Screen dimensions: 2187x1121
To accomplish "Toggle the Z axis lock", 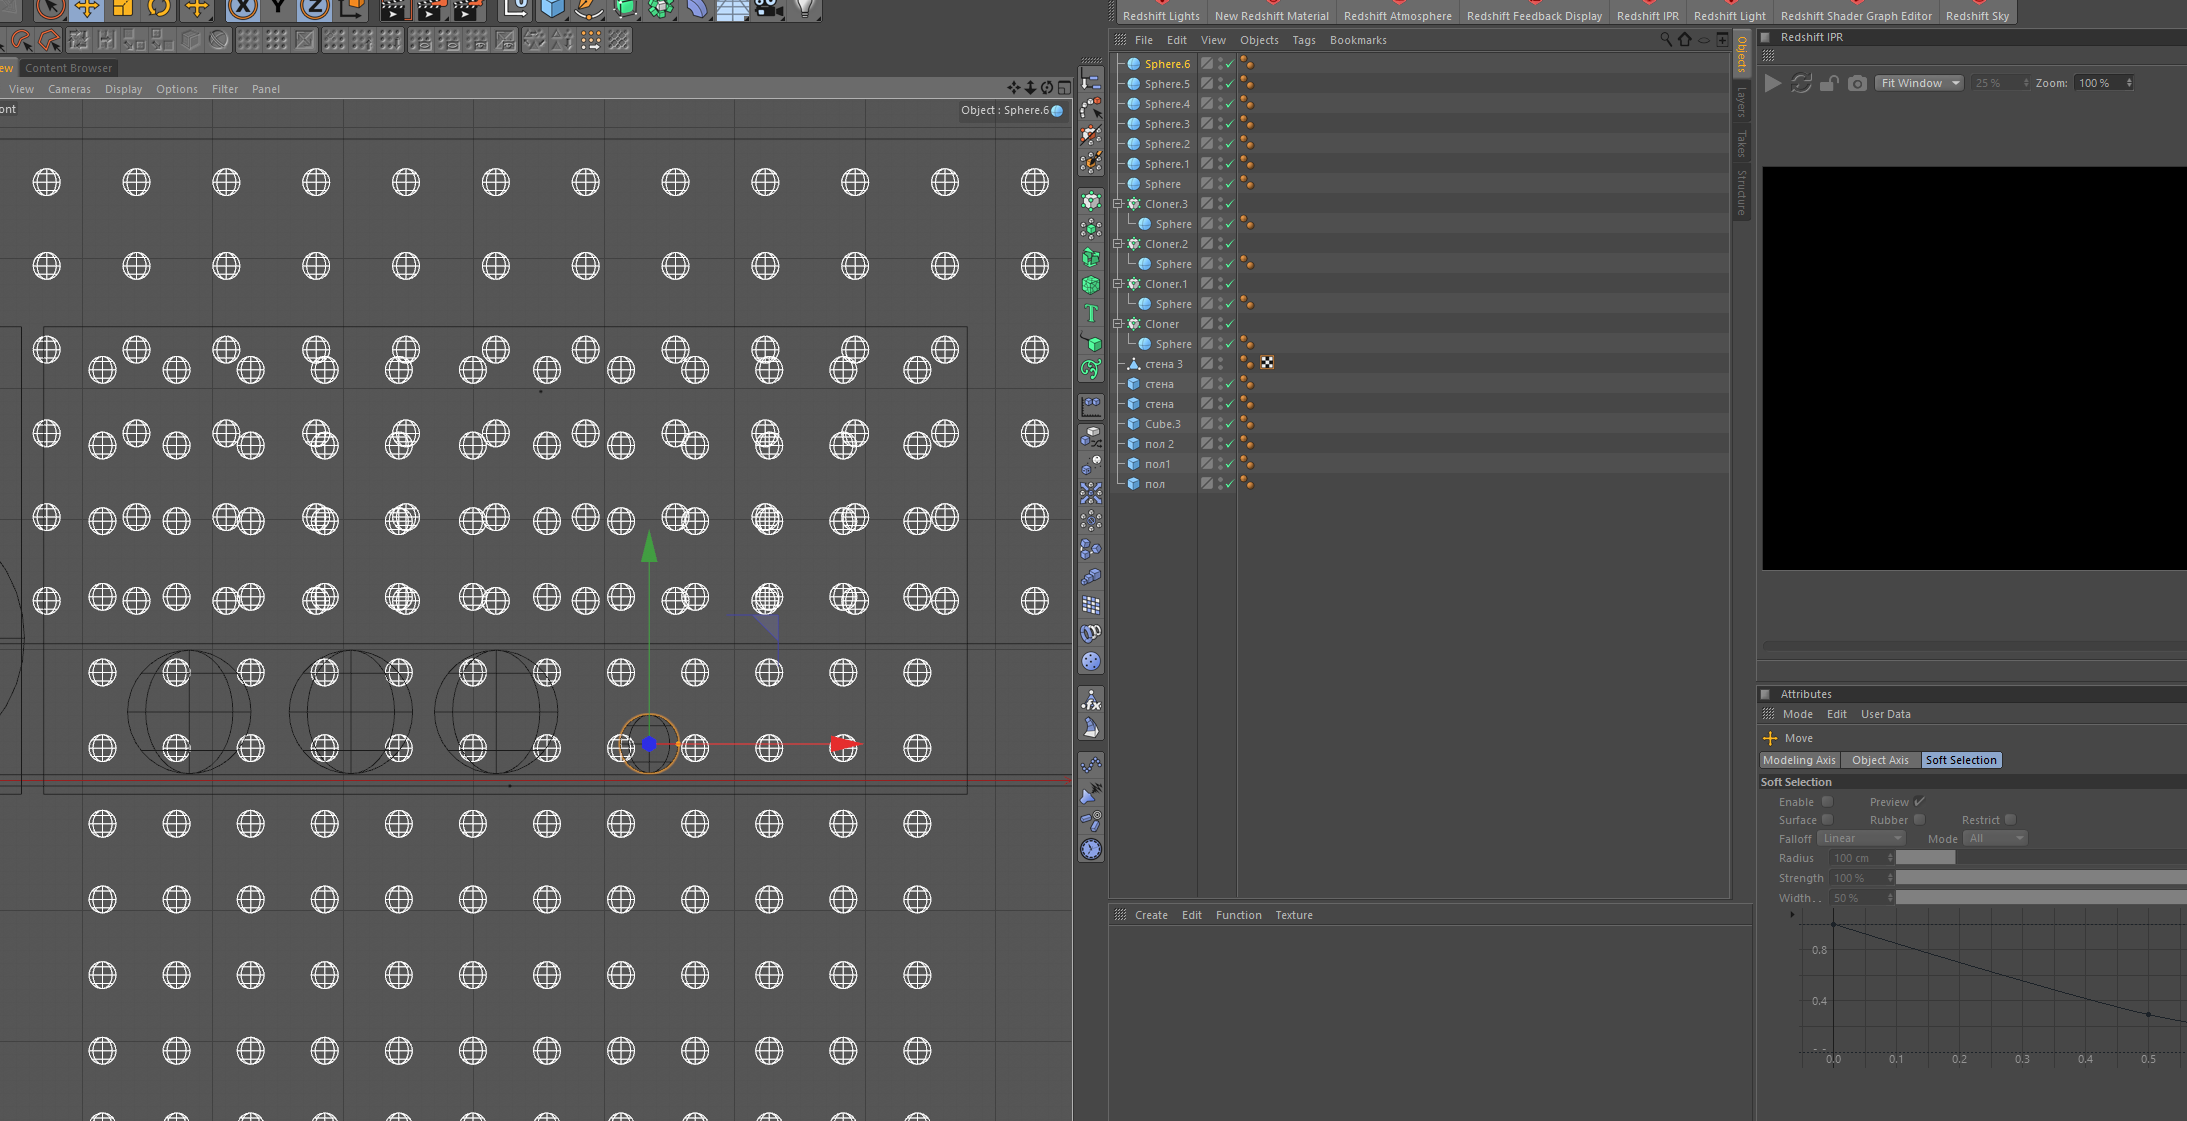I will pyautogui.click(x=314, y=9).
